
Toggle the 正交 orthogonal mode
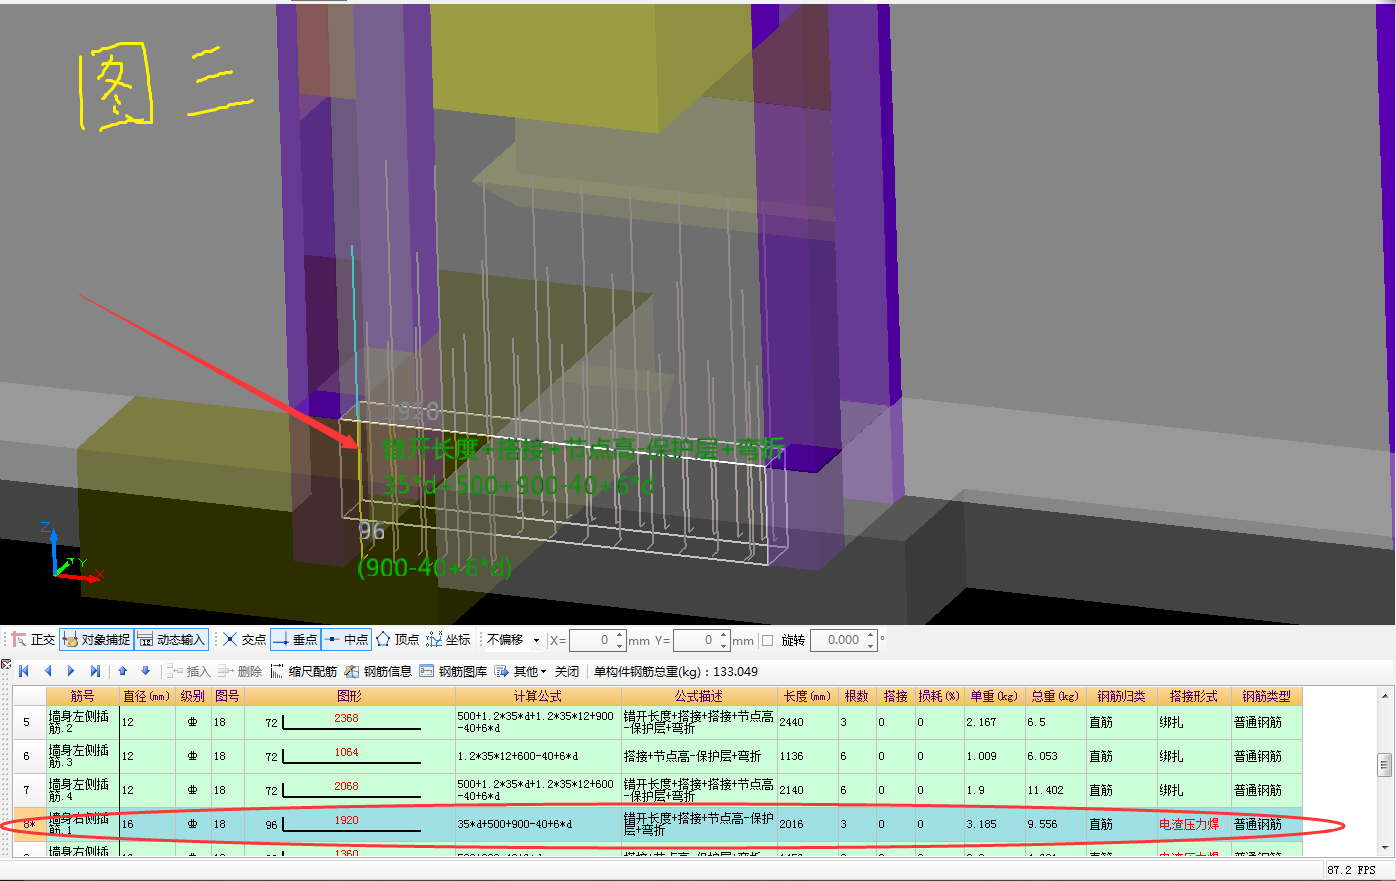33,640
